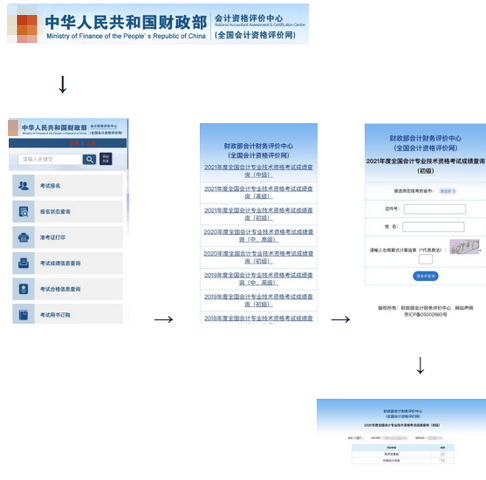Click the printer icon for 准考证打印

coord(23,237)
